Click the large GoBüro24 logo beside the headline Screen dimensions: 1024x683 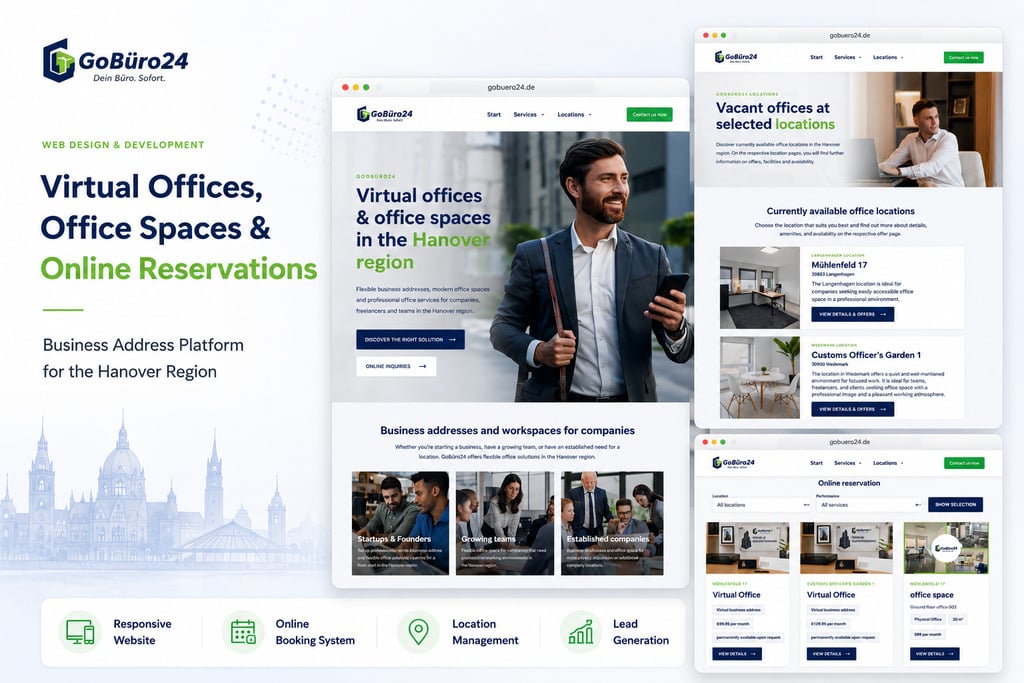[x=116, y=61]
